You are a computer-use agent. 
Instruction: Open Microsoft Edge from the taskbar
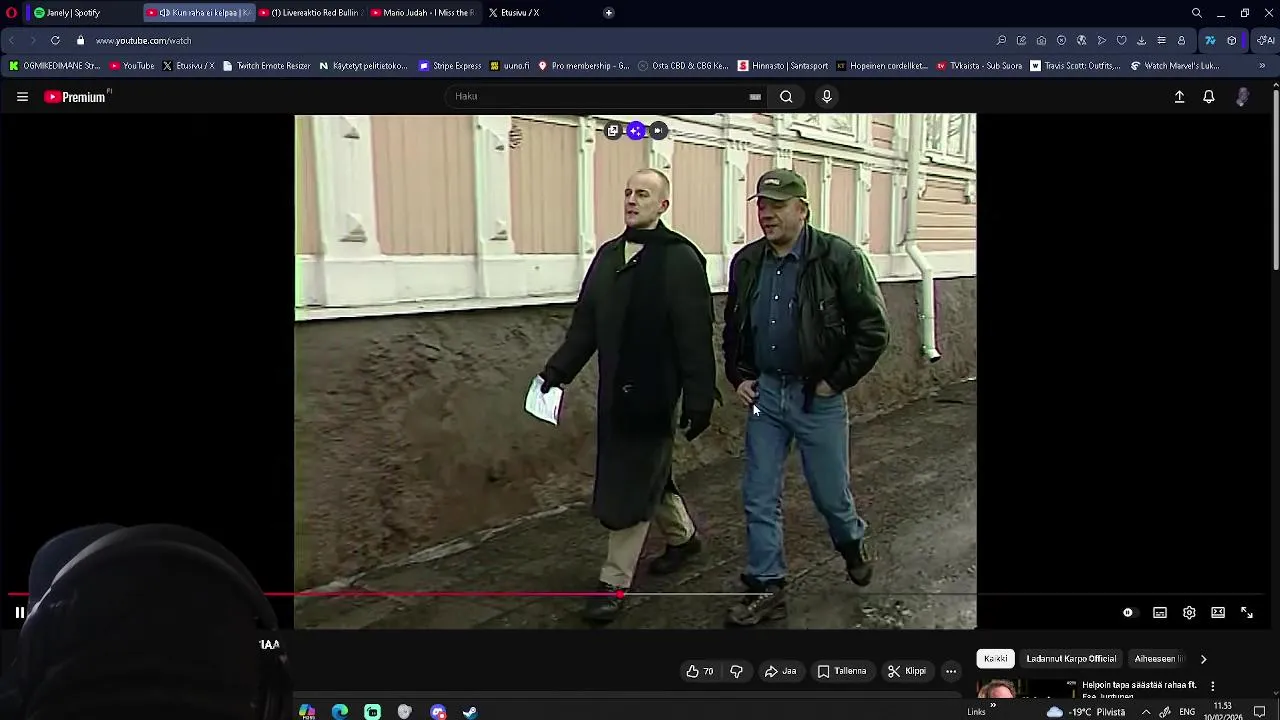coord(340,712)
